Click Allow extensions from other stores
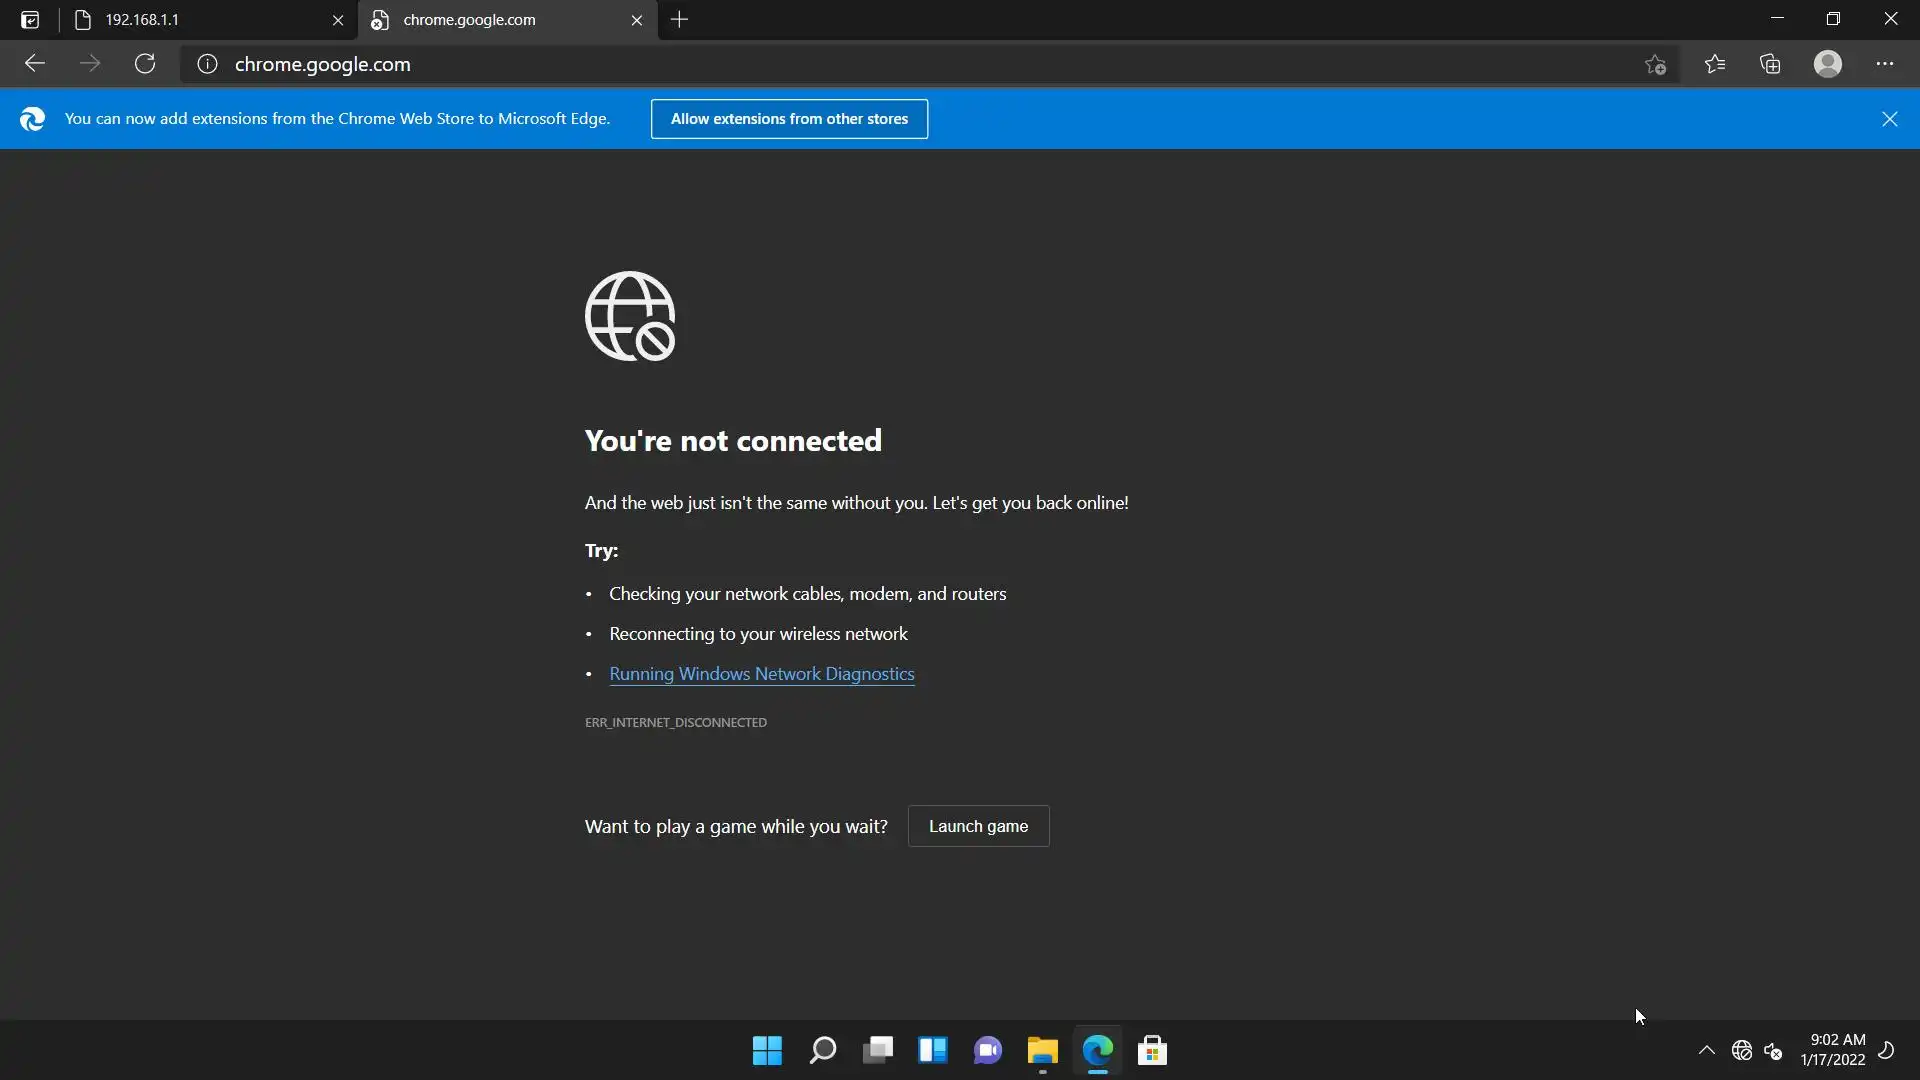The height and width of the screenshot is (1080, 1920). point(789,119)
